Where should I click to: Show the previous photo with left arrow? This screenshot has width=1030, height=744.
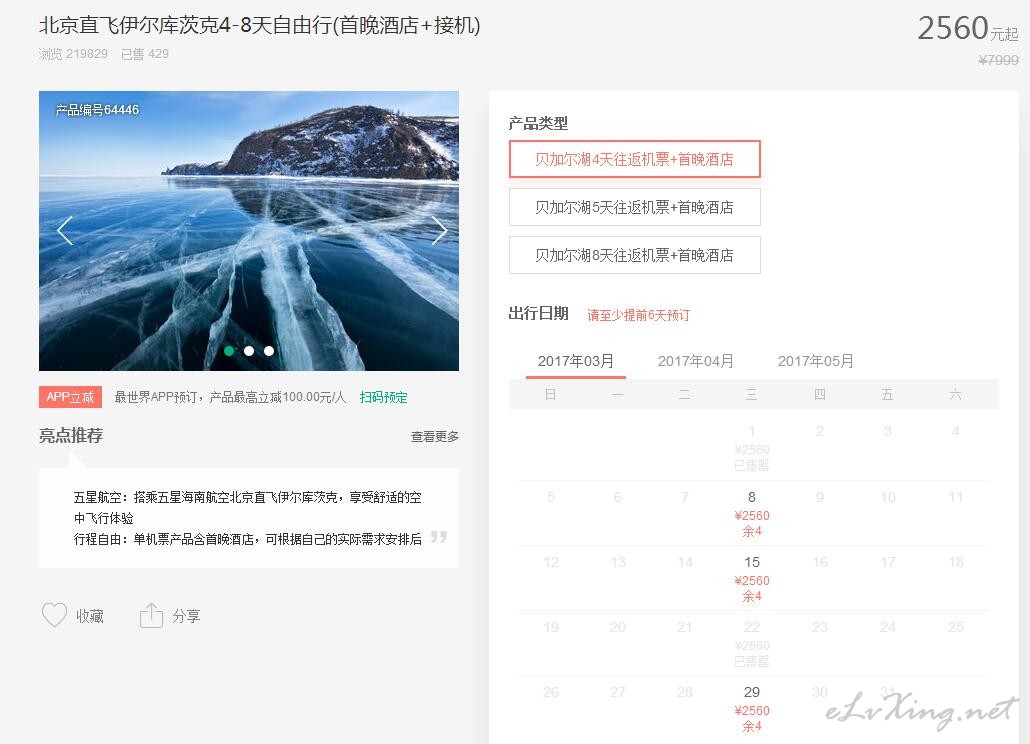(x=64, y=230)
